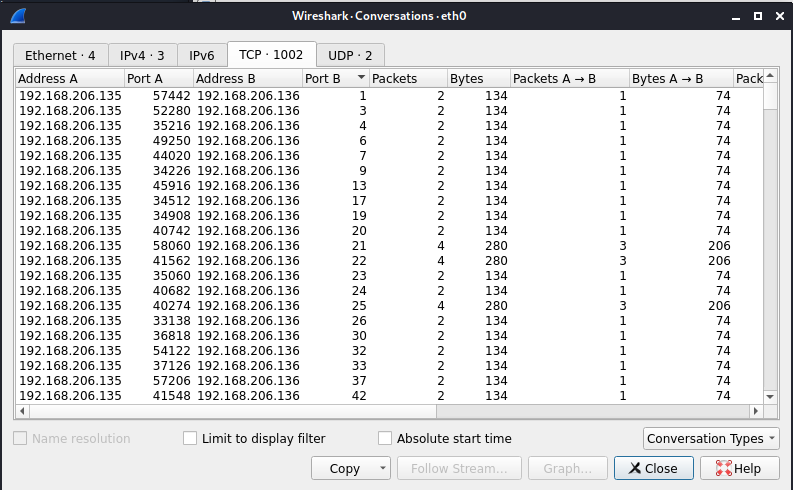The image size is (793, 490).
Task: Select the row with Port A 36818
Action: (x=388, y=336)
